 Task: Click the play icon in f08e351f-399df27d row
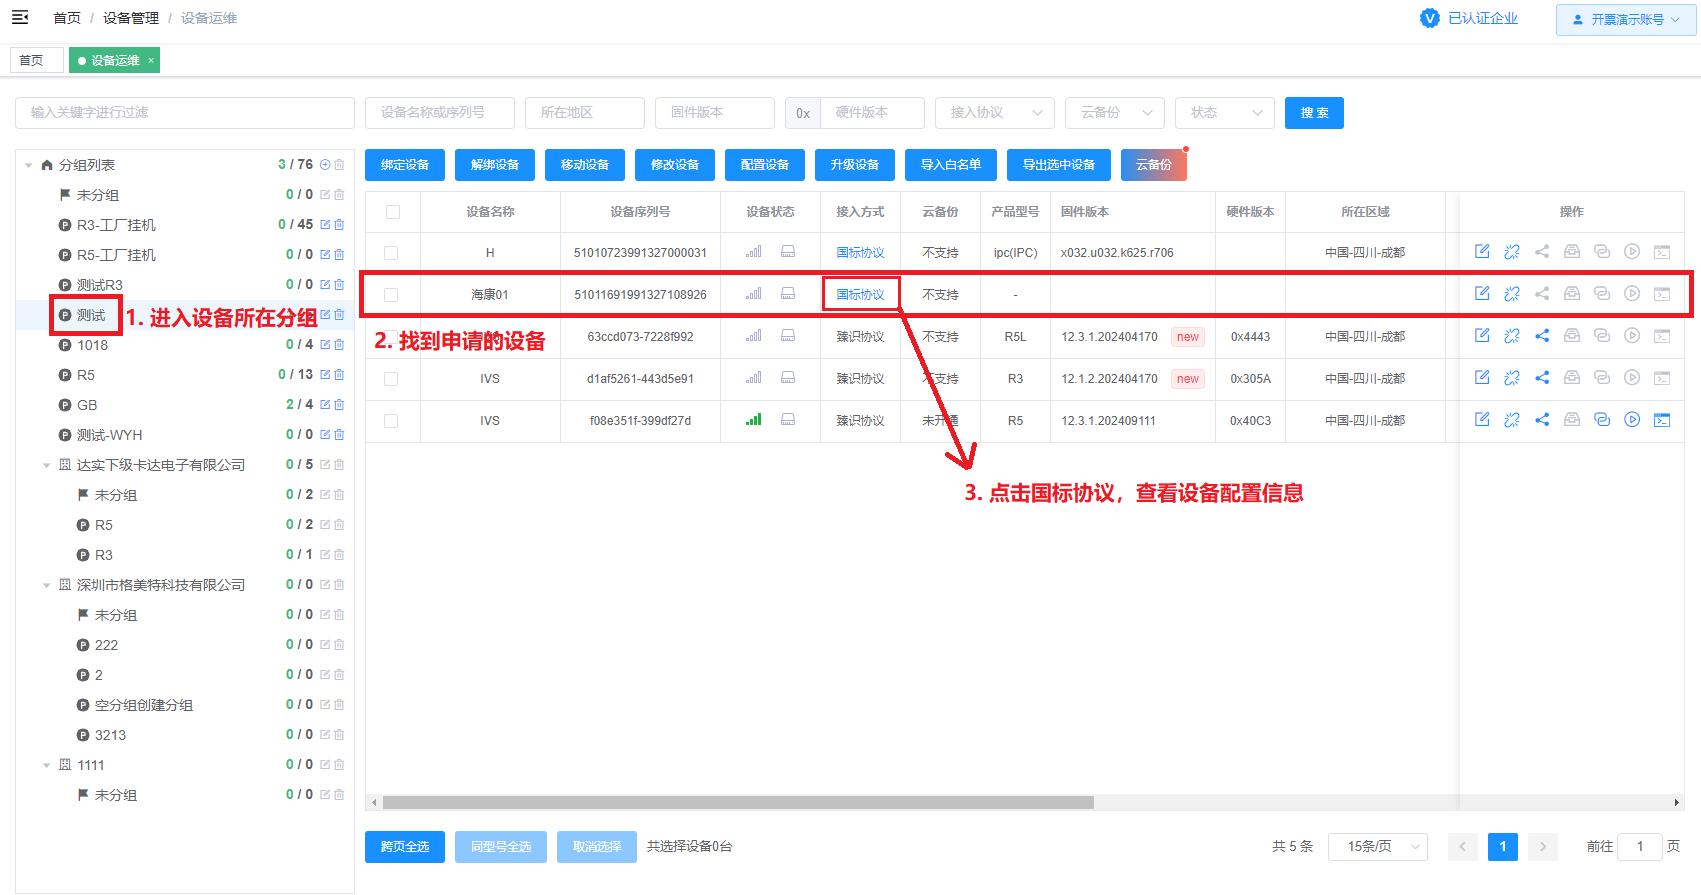[1632, 420]
